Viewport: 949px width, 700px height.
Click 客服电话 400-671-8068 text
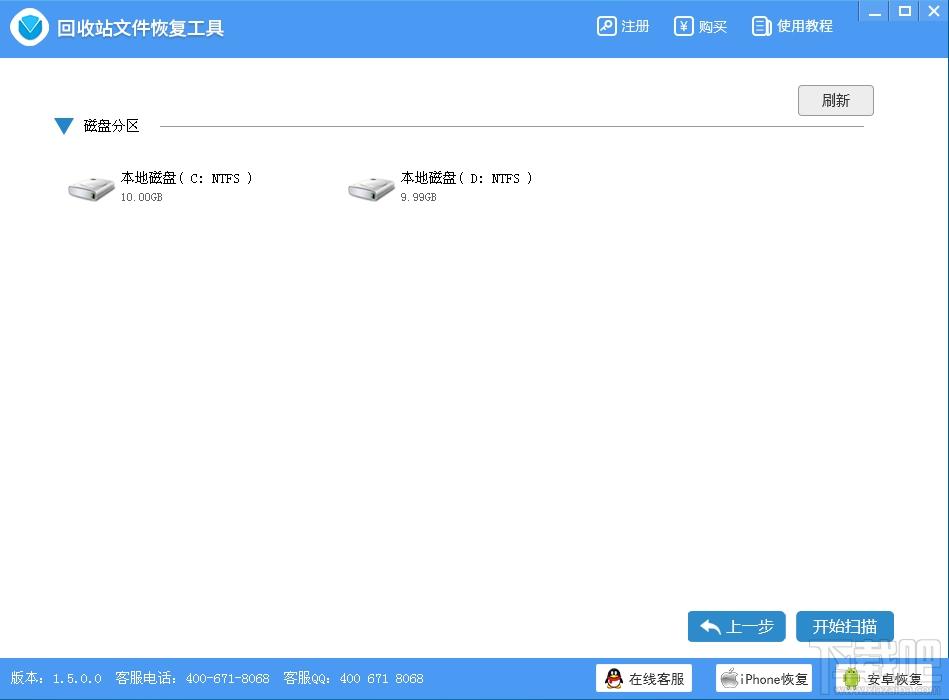click(x=192, y=678)
